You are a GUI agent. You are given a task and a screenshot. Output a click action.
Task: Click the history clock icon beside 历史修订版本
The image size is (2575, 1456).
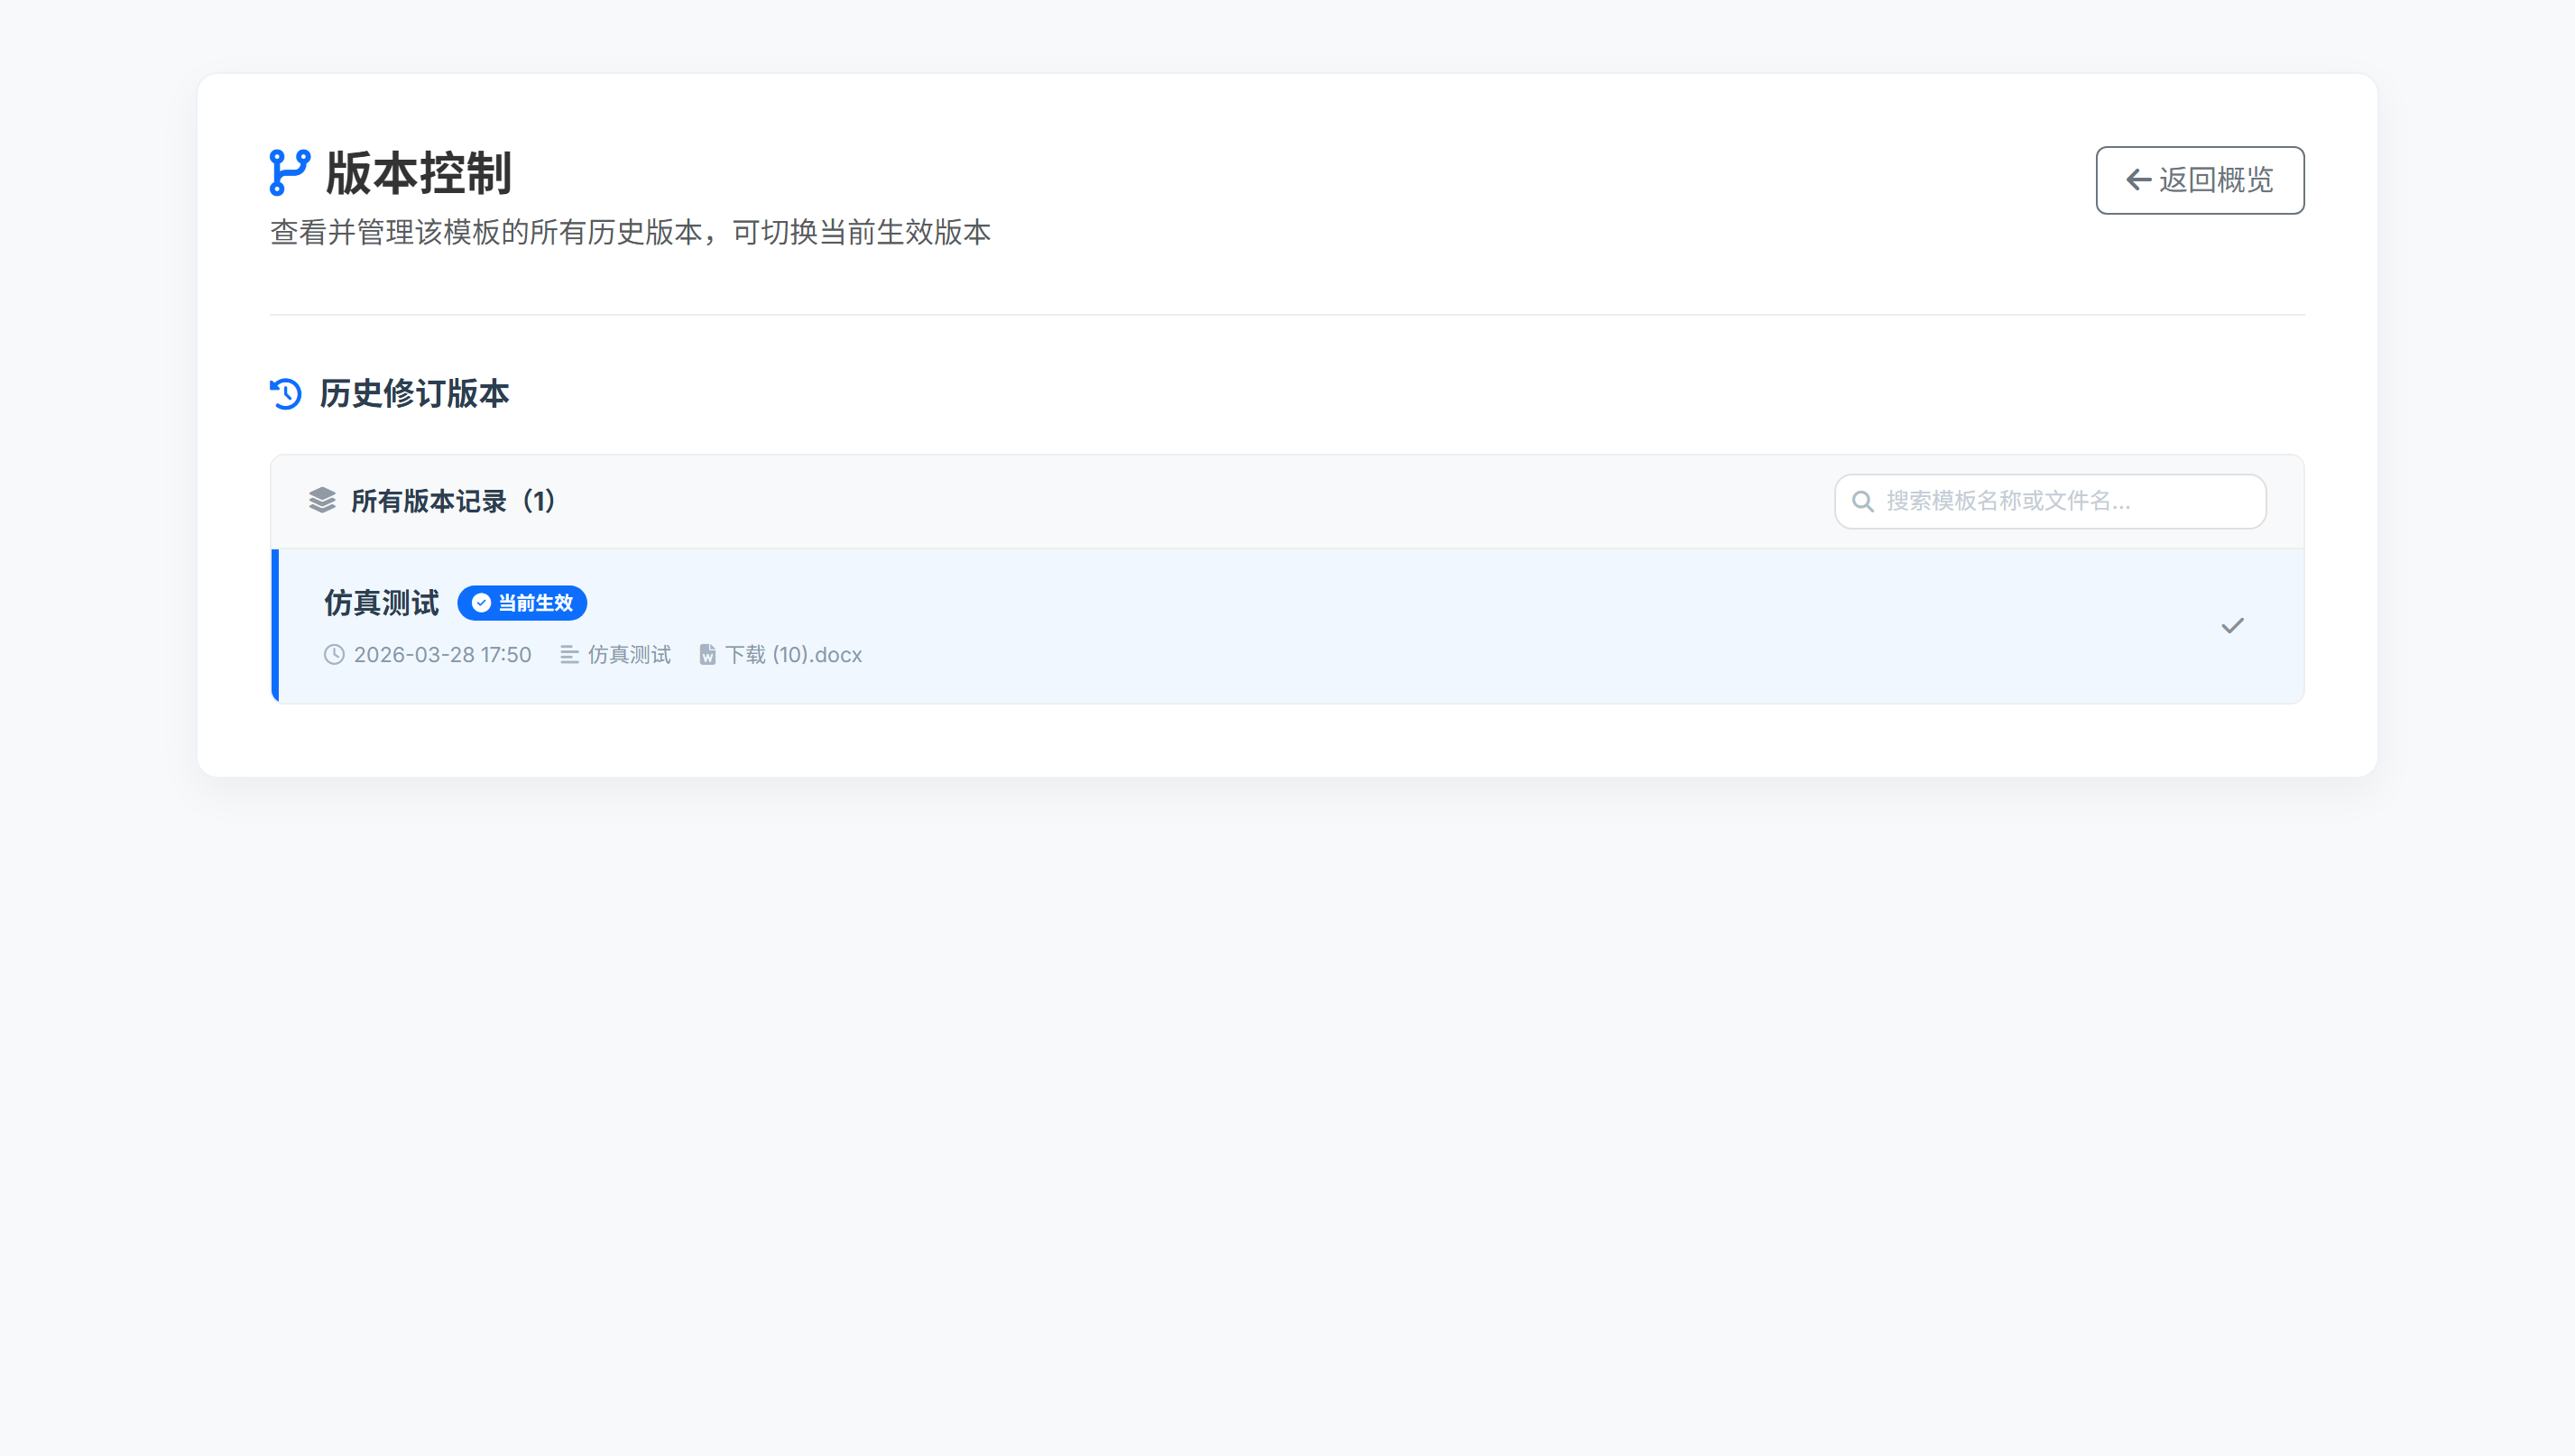coord(286,394)
